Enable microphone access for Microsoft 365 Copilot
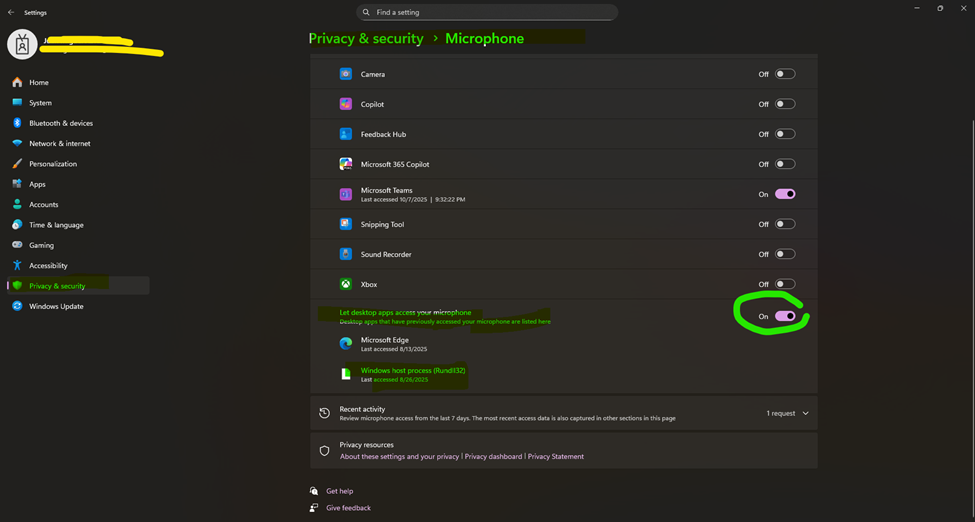Viewport: 975px width, 522px height. pyautogui.click(x=785, y=164)
